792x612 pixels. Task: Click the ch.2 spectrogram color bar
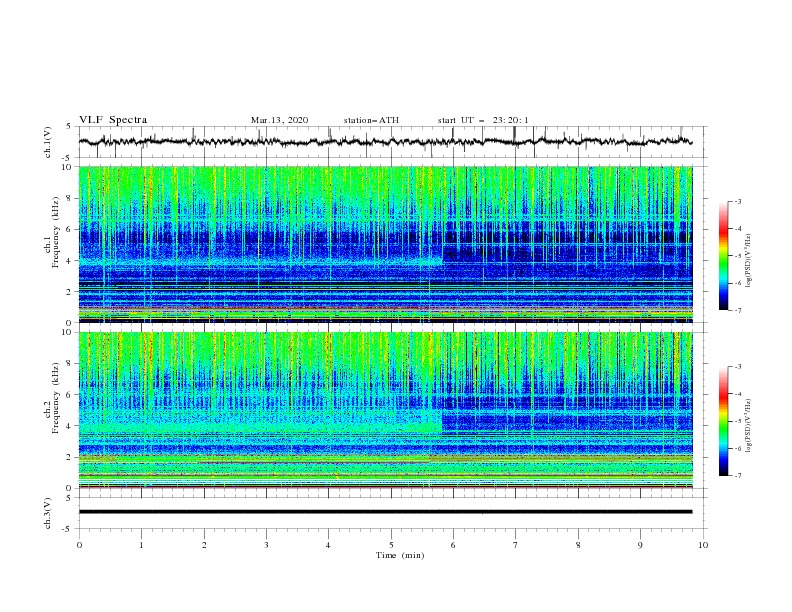point(723,421)
